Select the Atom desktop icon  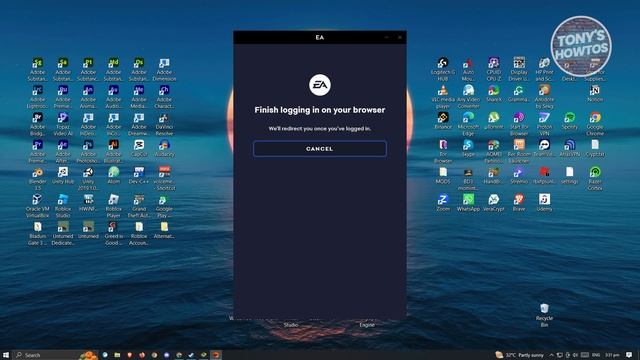[x=113, y=176]
